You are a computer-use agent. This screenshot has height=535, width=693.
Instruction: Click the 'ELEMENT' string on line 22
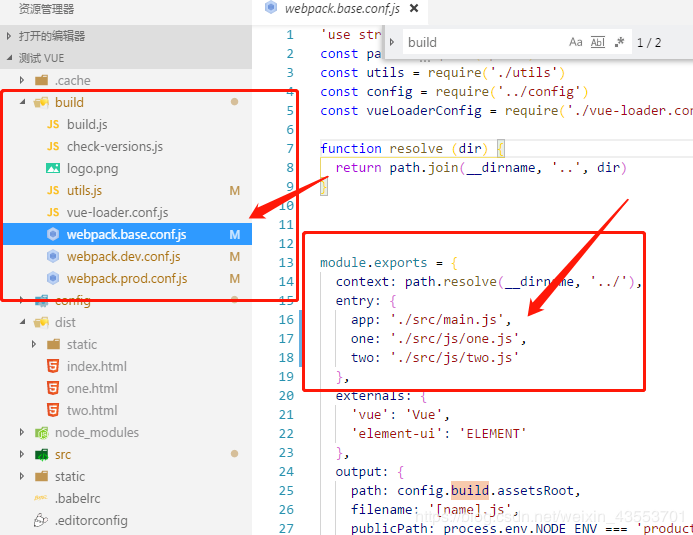pyautogui.click(x=493, y=434)
